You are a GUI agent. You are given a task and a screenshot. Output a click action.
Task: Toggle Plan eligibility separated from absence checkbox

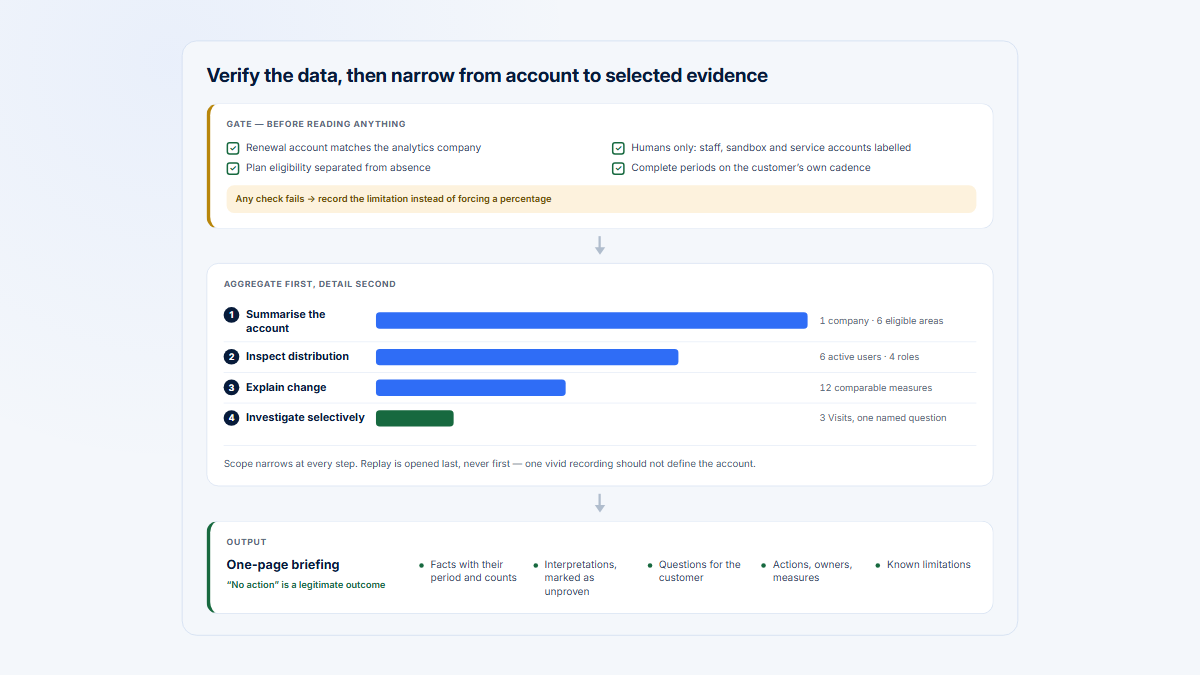point(233,168)
